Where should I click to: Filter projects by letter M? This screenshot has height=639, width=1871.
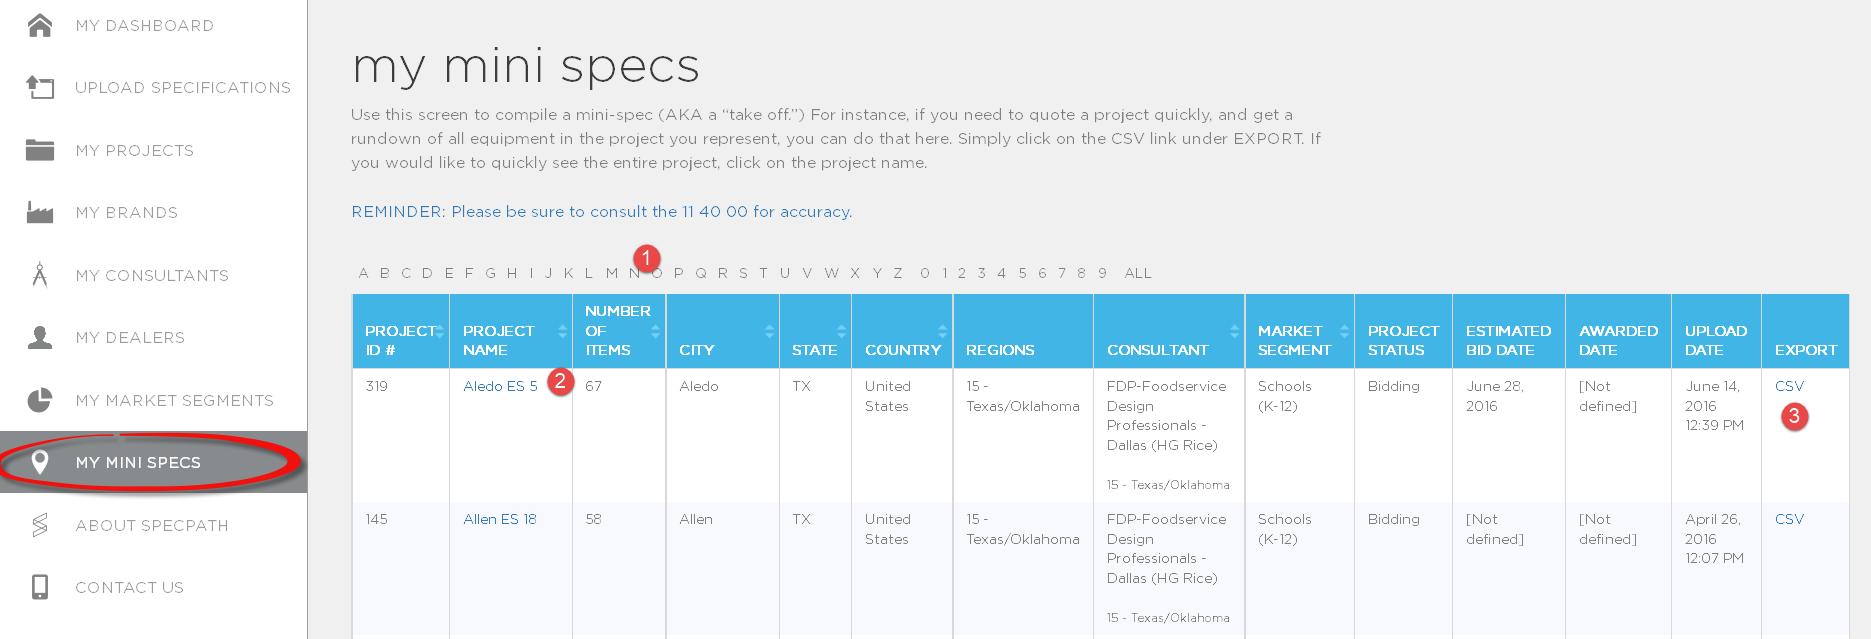612,273
